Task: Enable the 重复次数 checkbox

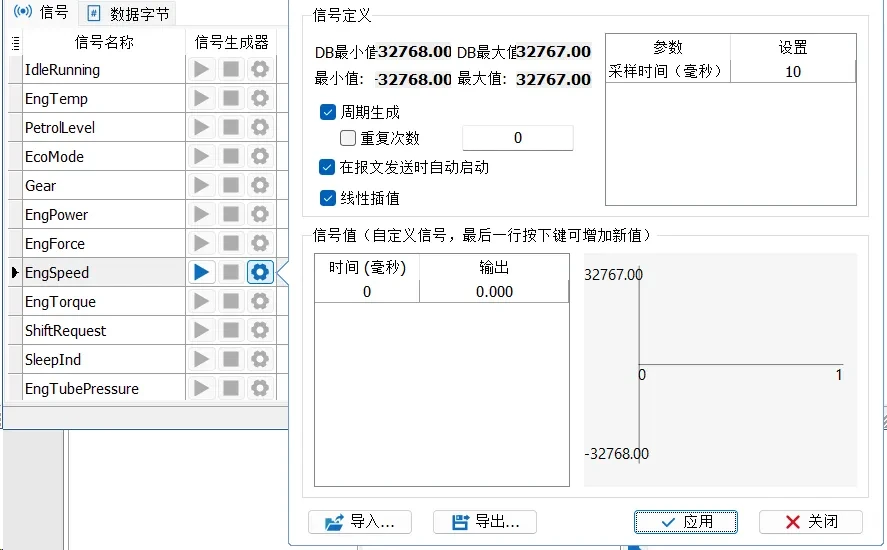Action: point(348,138)
